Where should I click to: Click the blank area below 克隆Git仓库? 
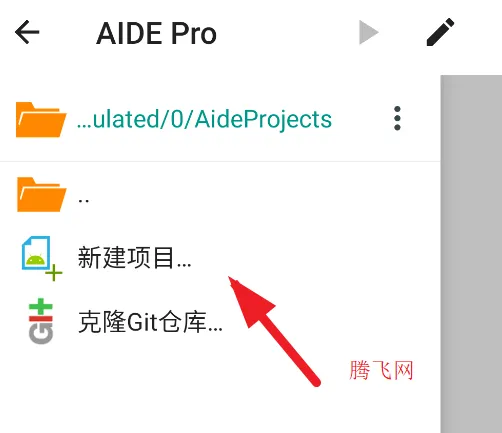(220, 393)
